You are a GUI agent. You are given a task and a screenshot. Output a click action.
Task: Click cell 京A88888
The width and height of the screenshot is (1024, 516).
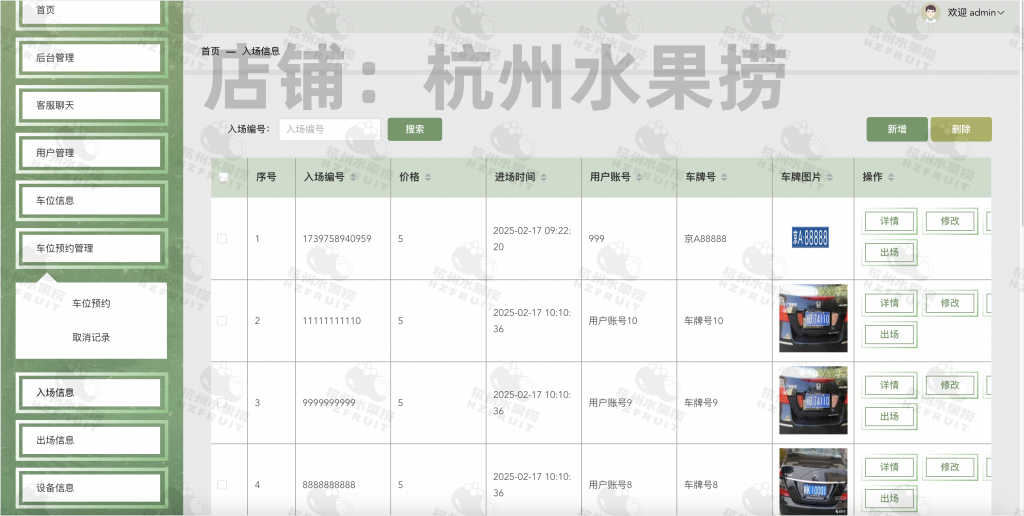[705, 238]
